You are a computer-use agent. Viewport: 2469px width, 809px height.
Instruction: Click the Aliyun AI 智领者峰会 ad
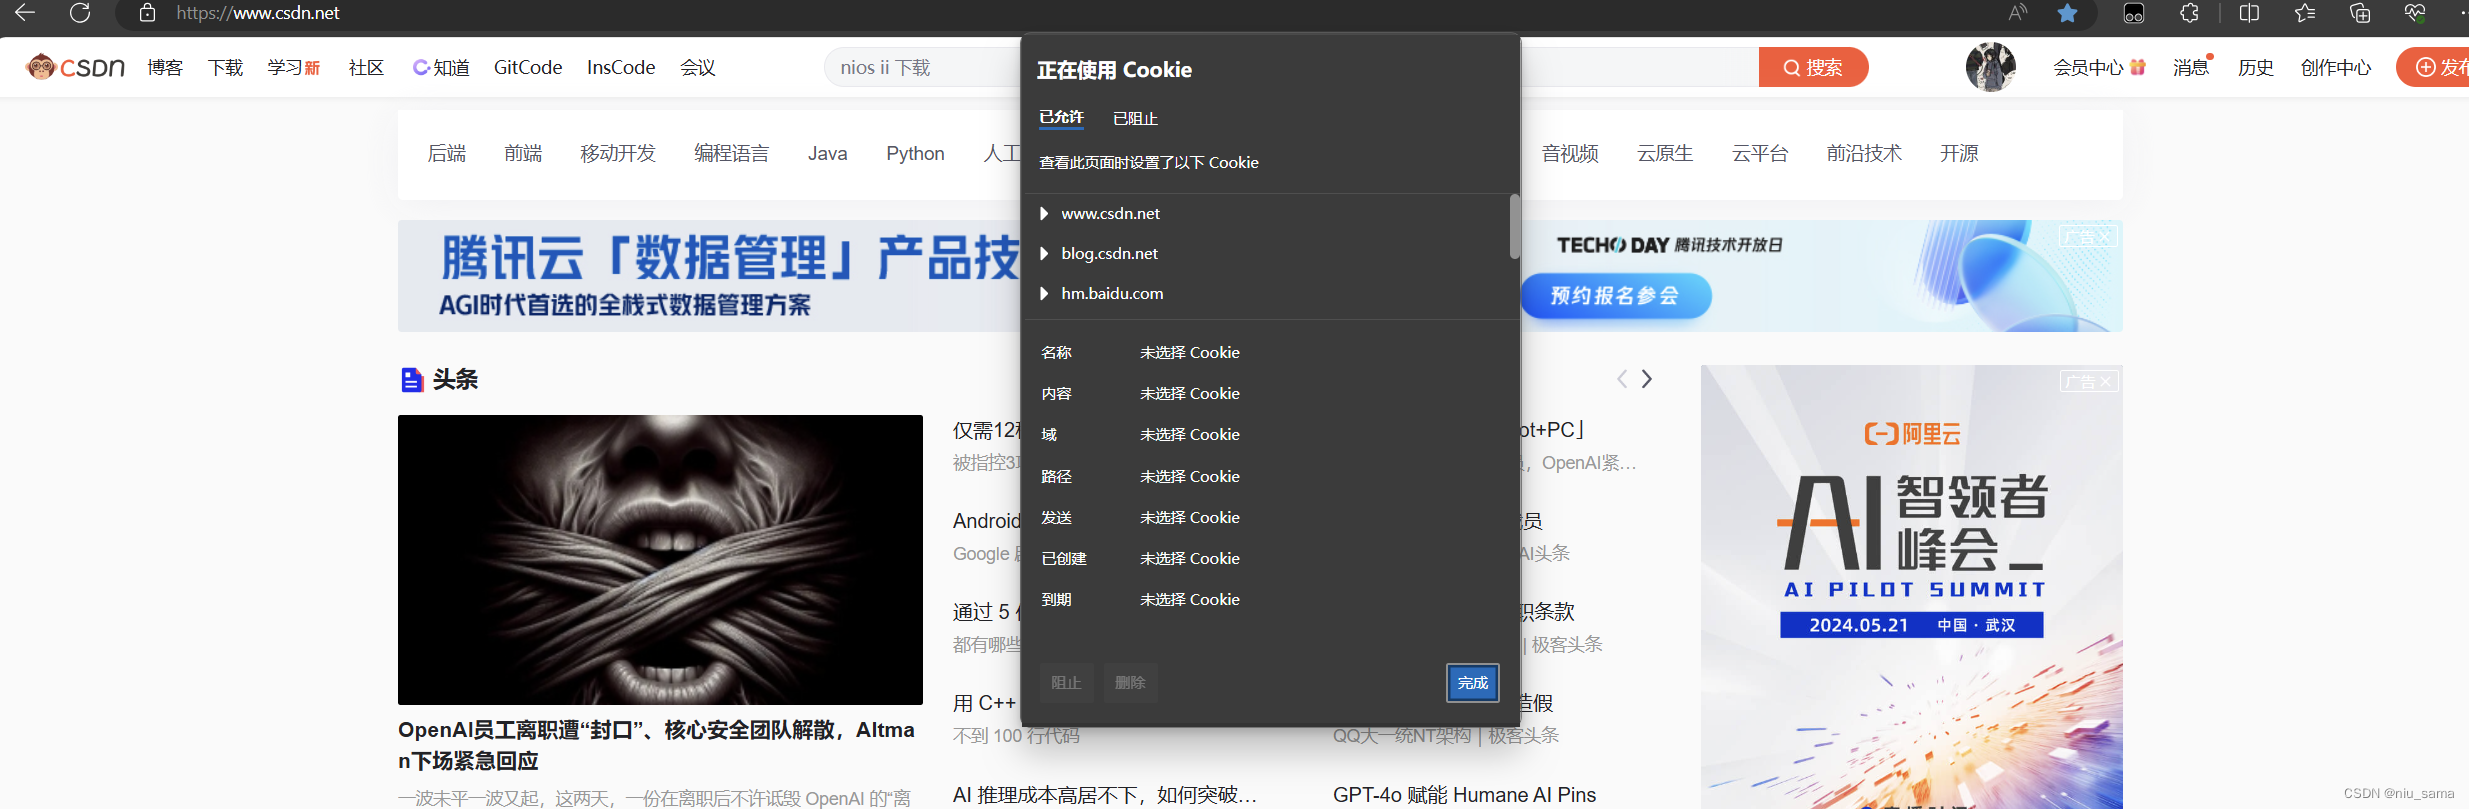coord(1912,587)
